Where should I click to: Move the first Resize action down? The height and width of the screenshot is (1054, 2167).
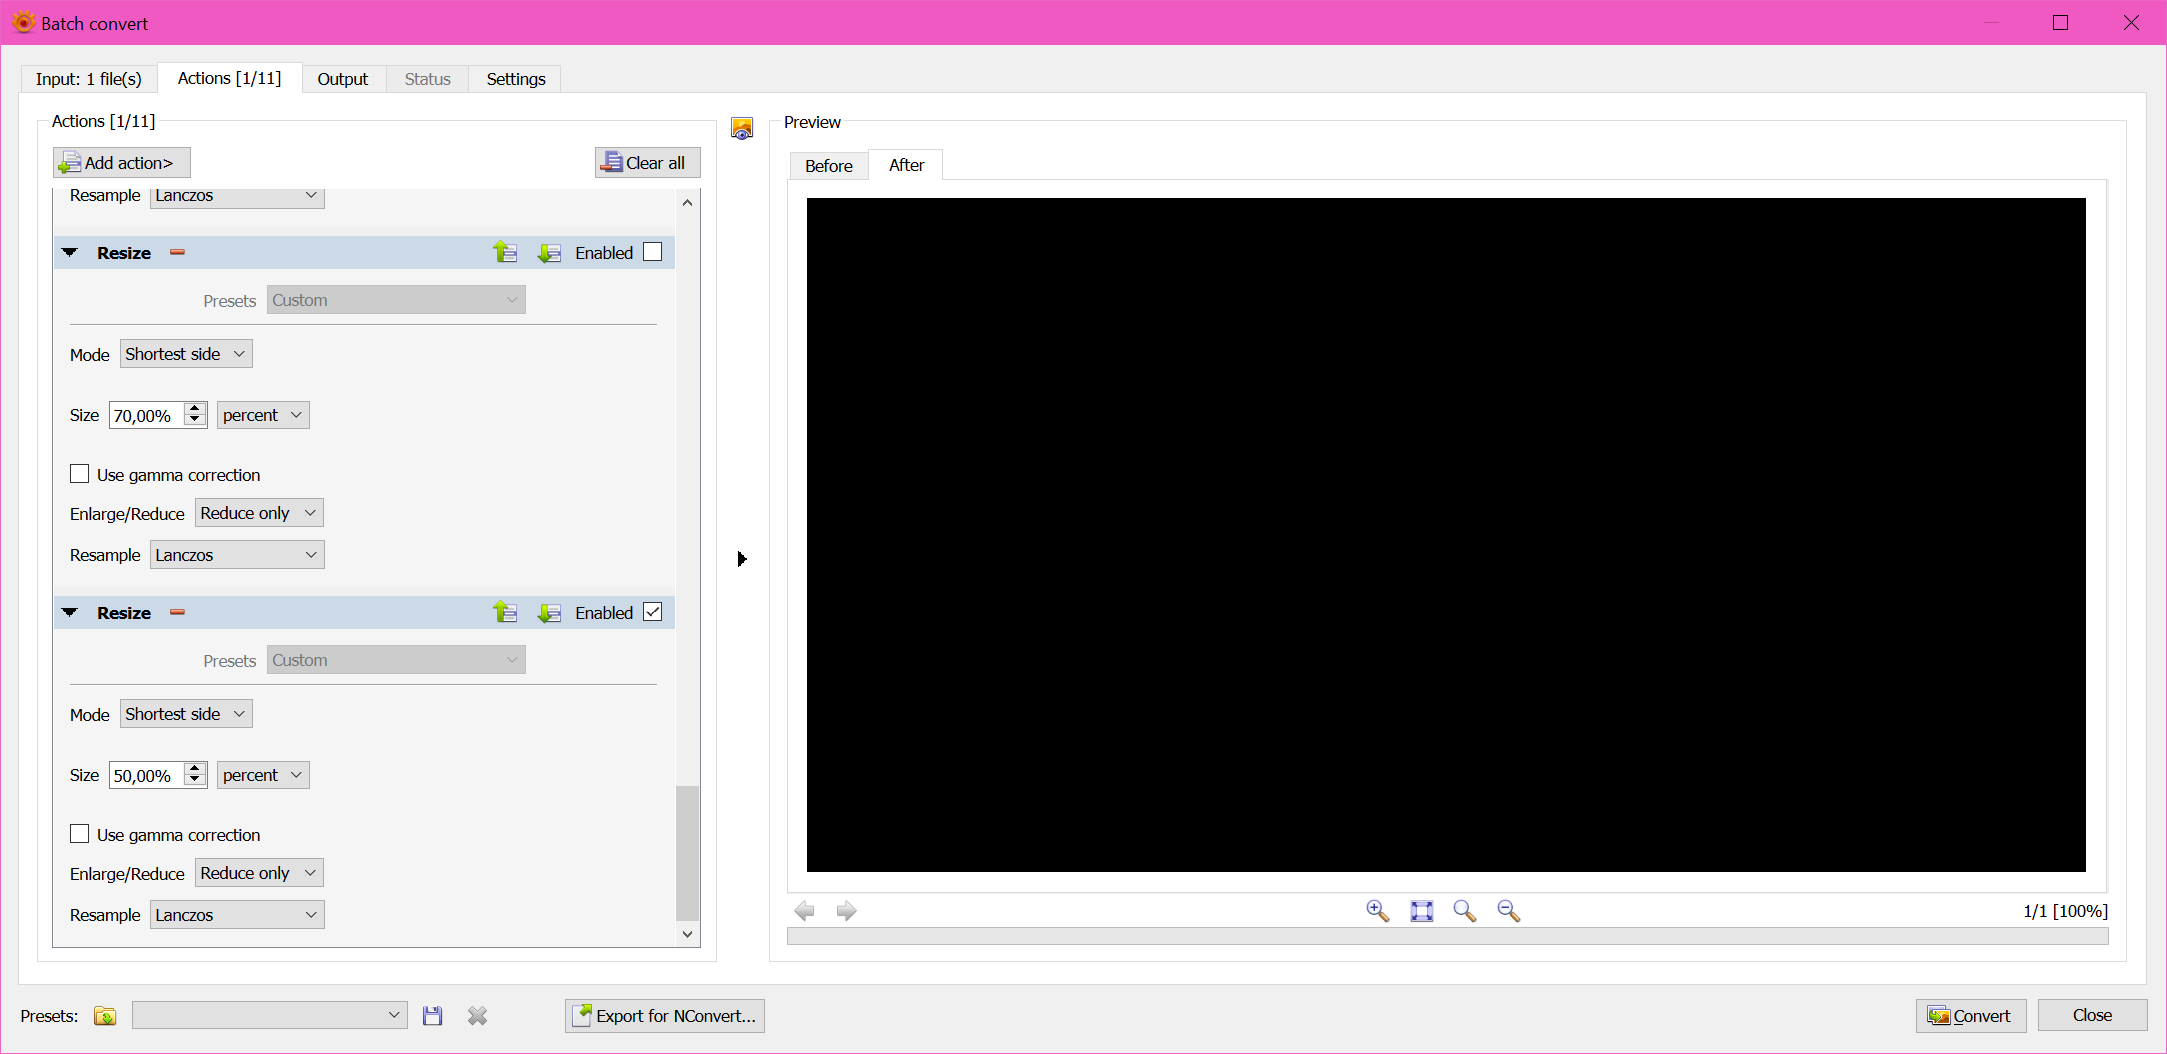(x=549, y=253)
